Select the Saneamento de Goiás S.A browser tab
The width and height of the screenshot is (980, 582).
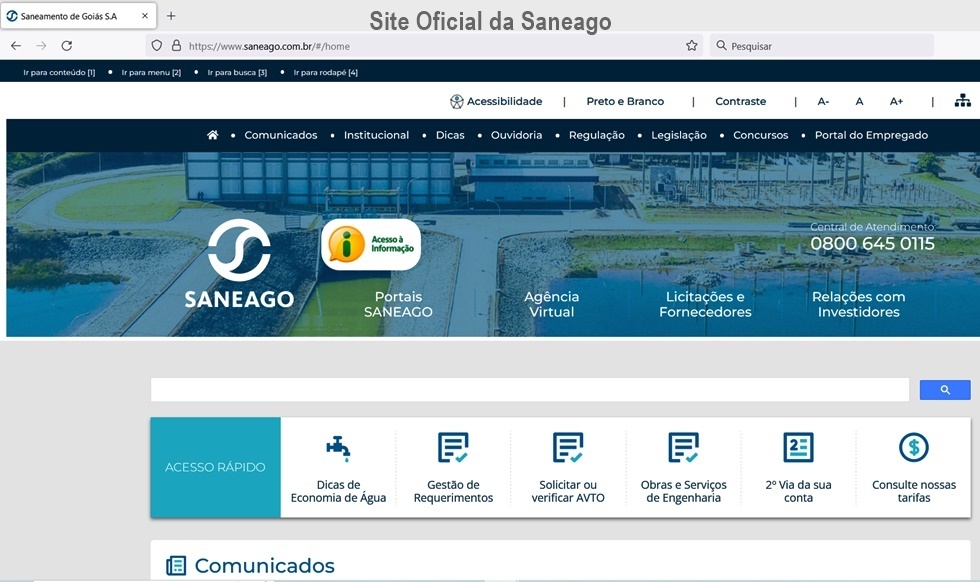[x=79, y=16]
